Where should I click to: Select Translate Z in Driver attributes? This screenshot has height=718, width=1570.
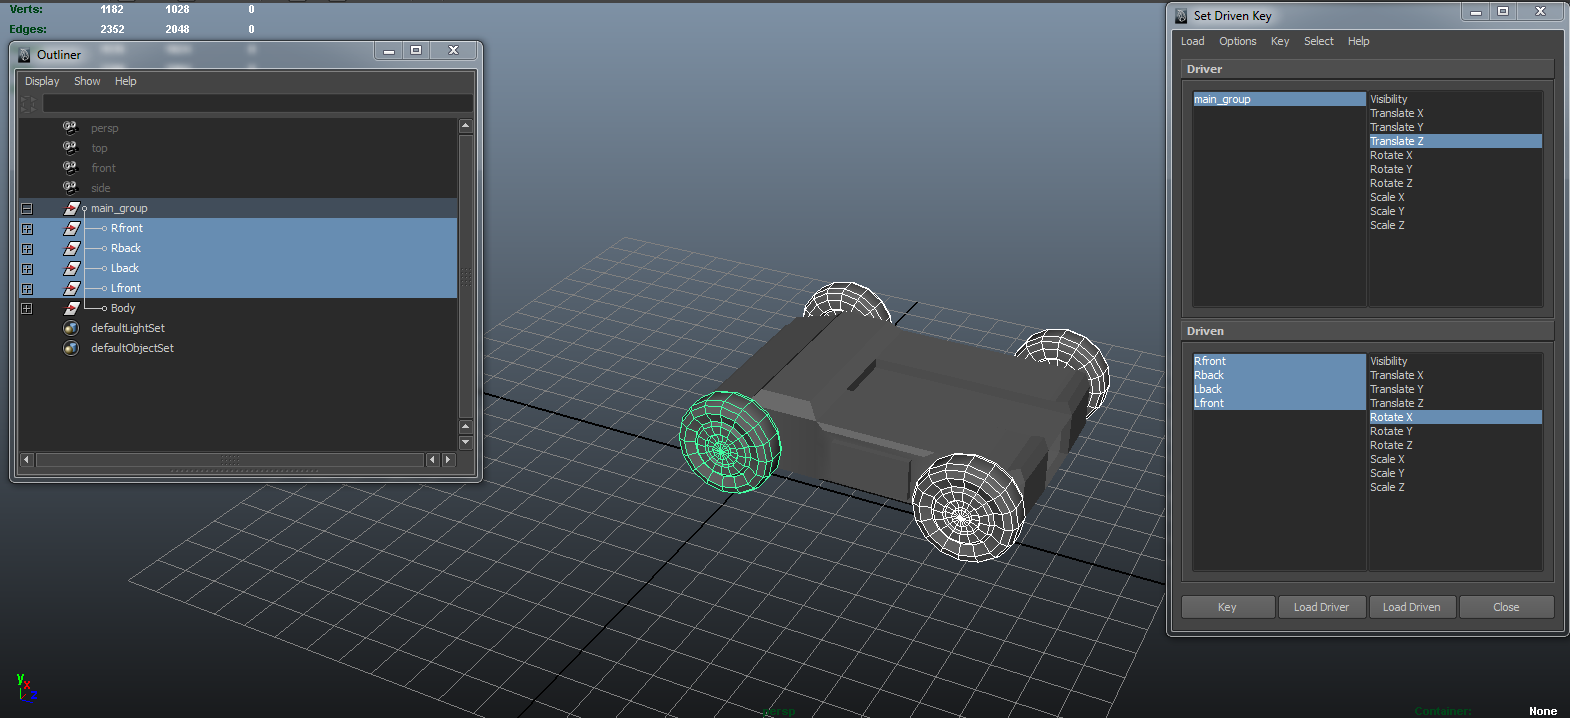pyautogui.click(x=1455, y=141)
